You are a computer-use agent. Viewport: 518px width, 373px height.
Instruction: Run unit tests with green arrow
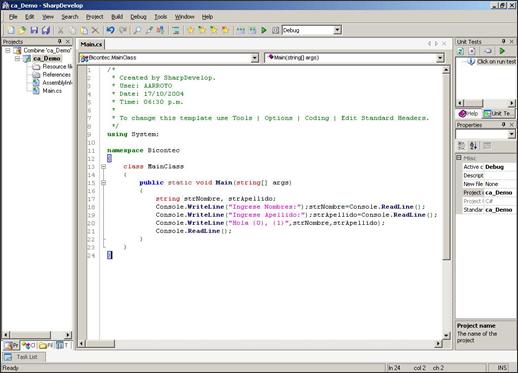[x=502, y=51]
